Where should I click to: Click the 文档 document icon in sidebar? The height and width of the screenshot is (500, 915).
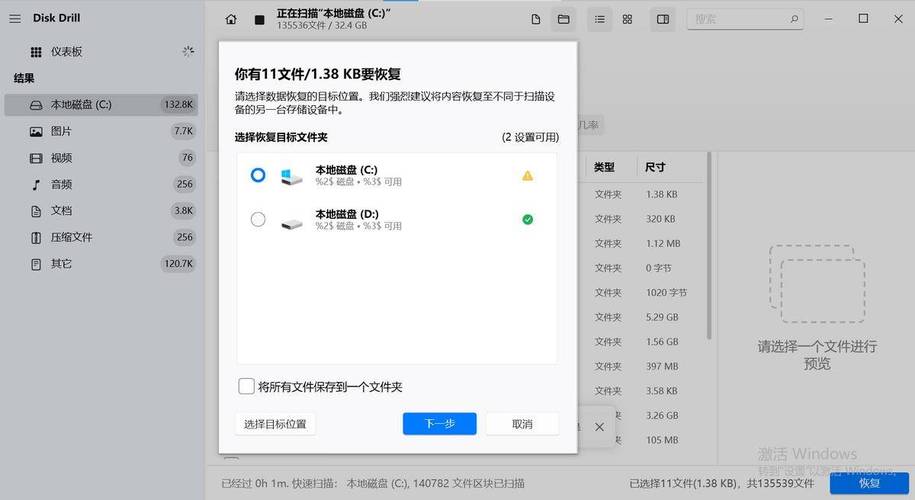coord(36,211)
